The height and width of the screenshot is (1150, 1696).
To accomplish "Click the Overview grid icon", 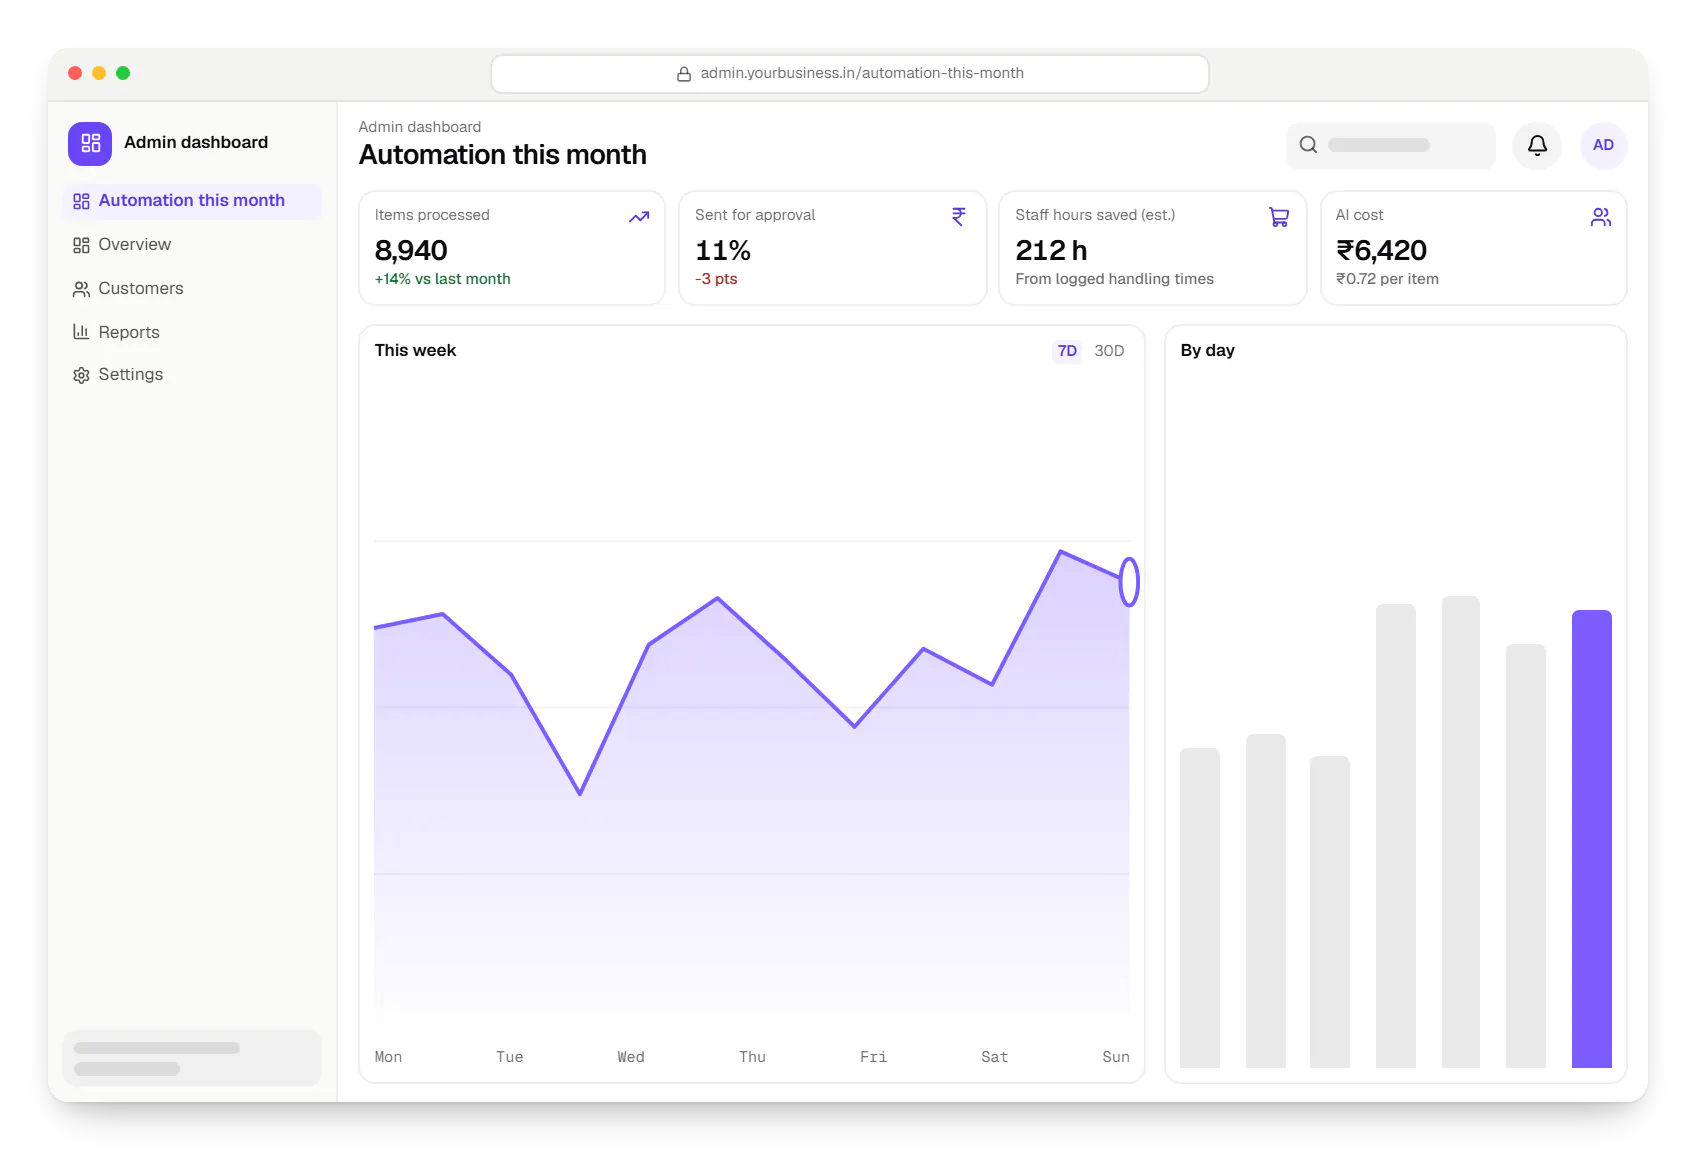I will point(81,245).
